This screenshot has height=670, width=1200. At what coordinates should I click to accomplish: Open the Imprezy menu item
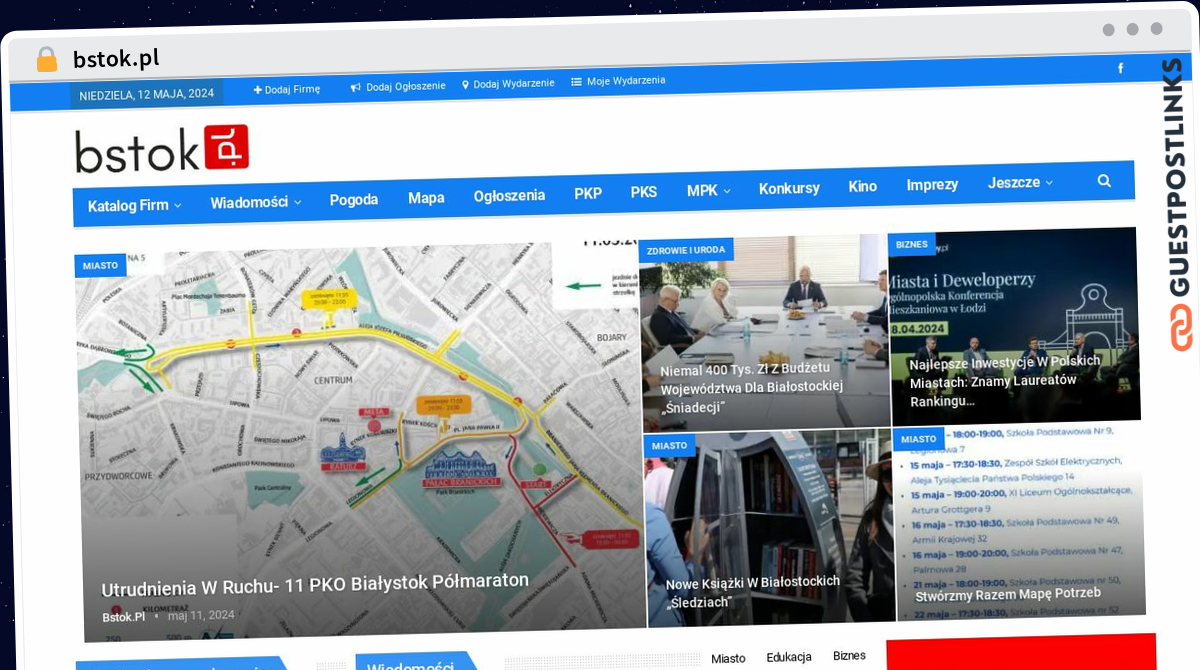pyautogui.click(x=932, y=185)
